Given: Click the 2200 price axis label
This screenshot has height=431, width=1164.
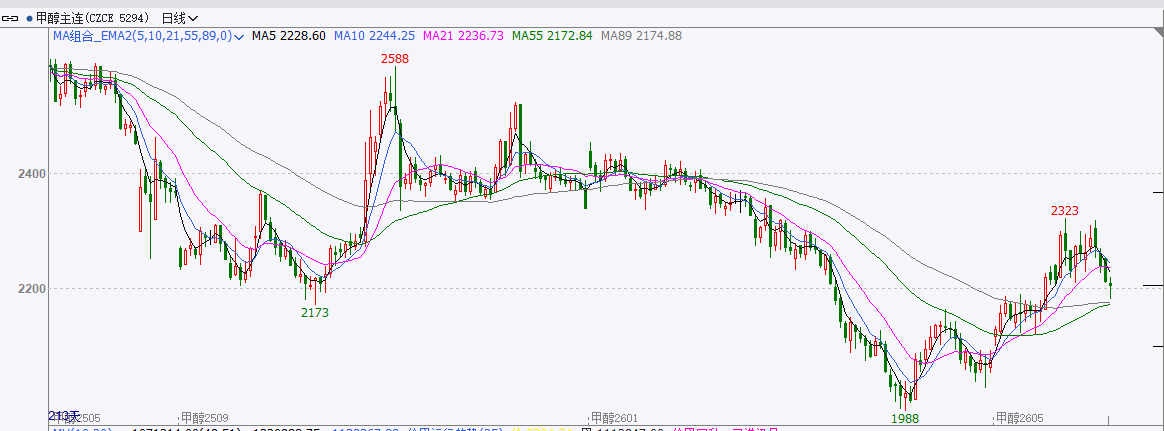Looking at the screenshot, I should (32, 289).
